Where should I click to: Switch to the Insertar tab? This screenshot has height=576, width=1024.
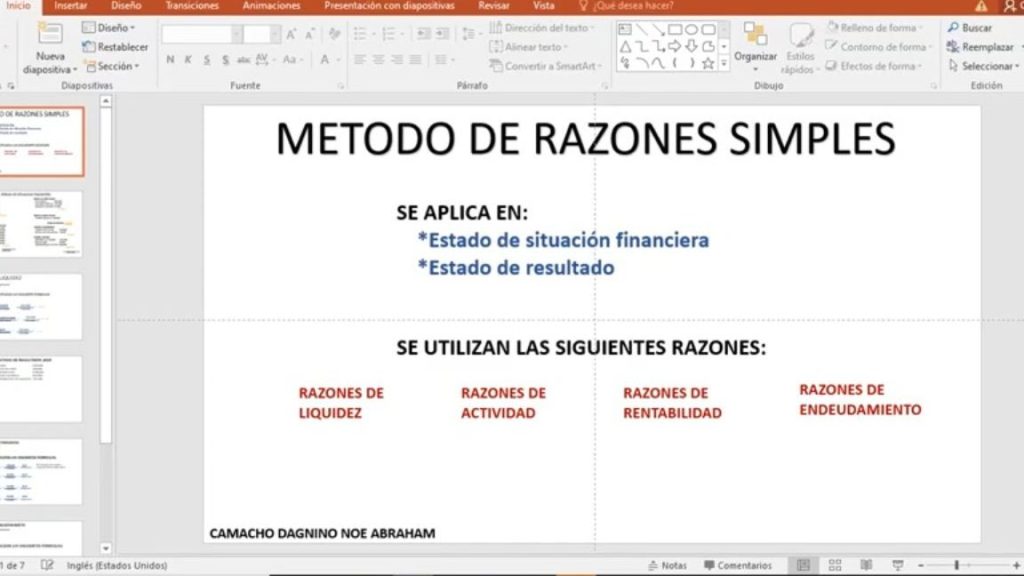70,6
